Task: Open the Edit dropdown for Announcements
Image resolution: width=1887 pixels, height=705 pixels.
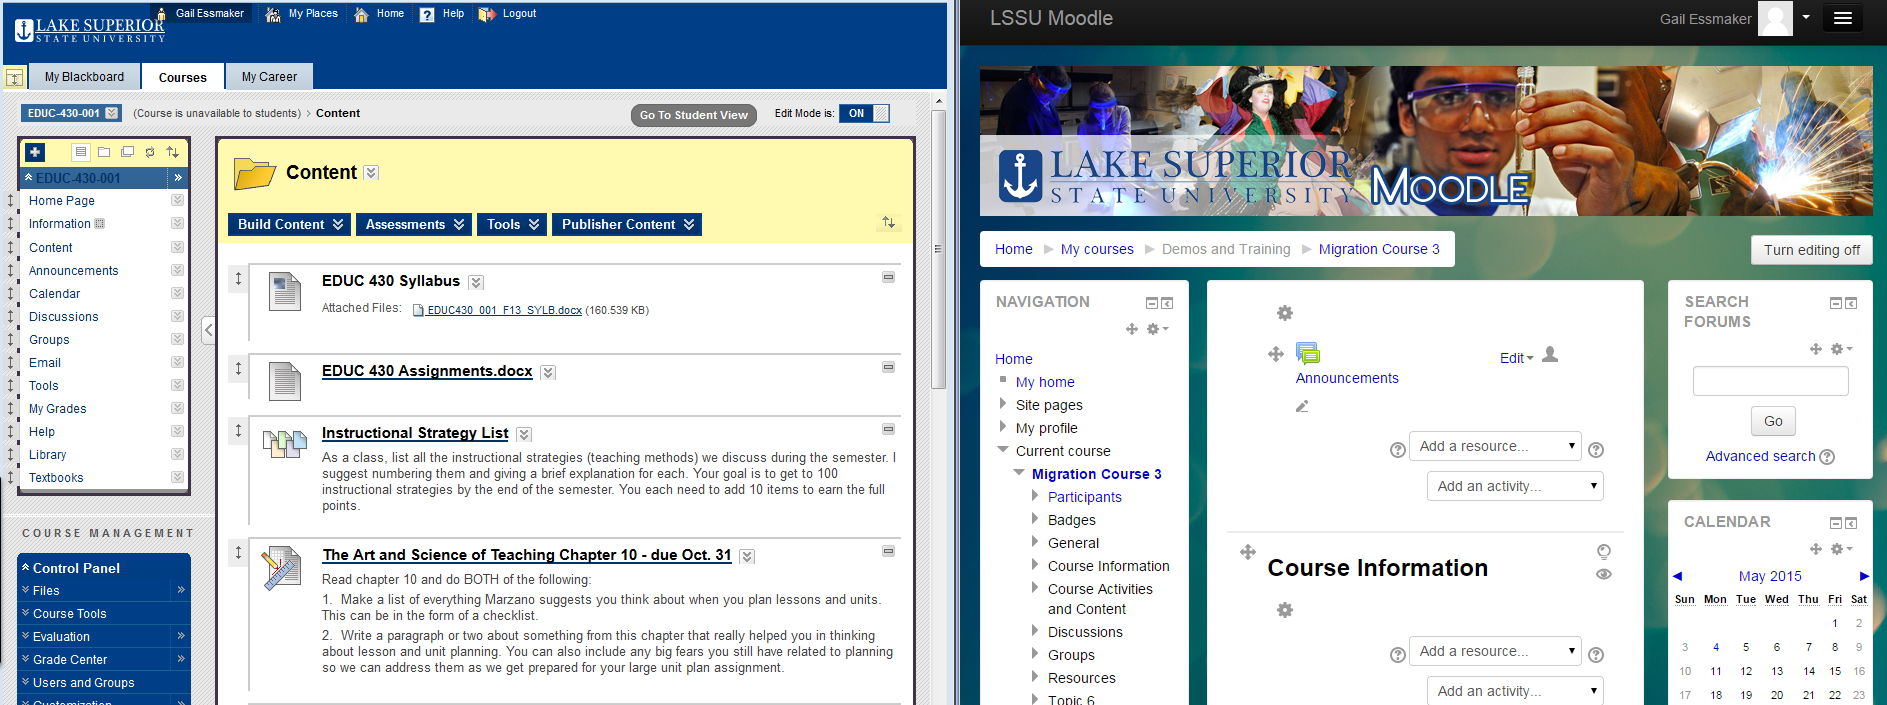Action: pos(1516,358)
